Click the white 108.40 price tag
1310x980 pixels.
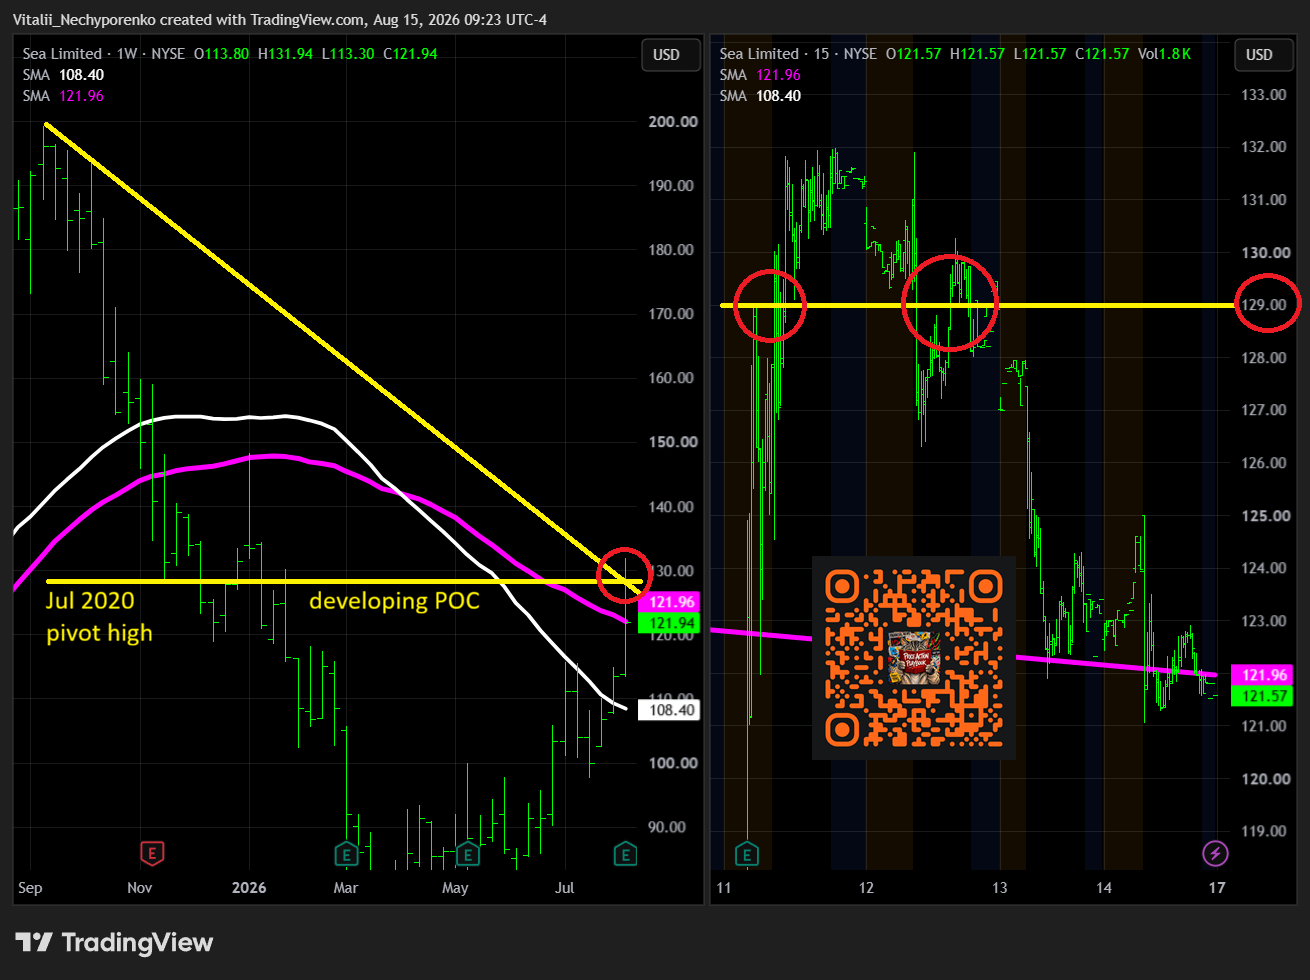[x=669, y=711]
